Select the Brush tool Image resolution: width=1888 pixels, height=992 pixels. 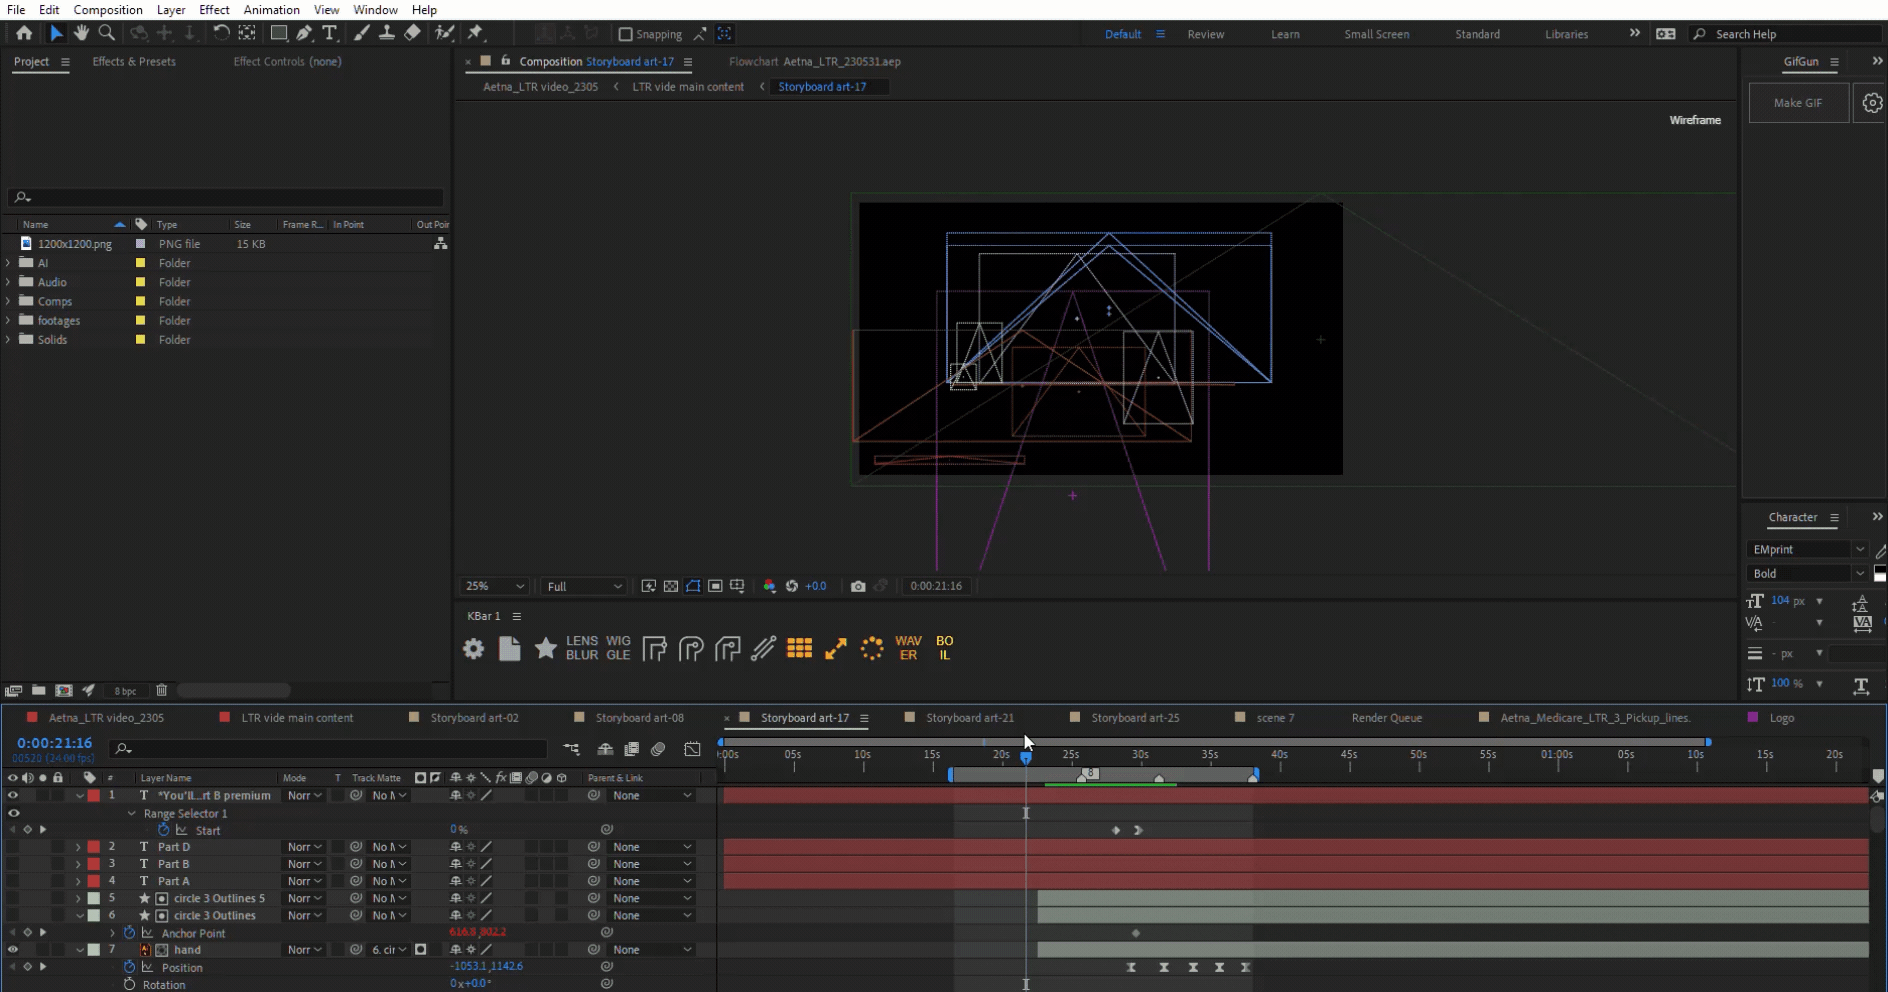coord(361,33)
